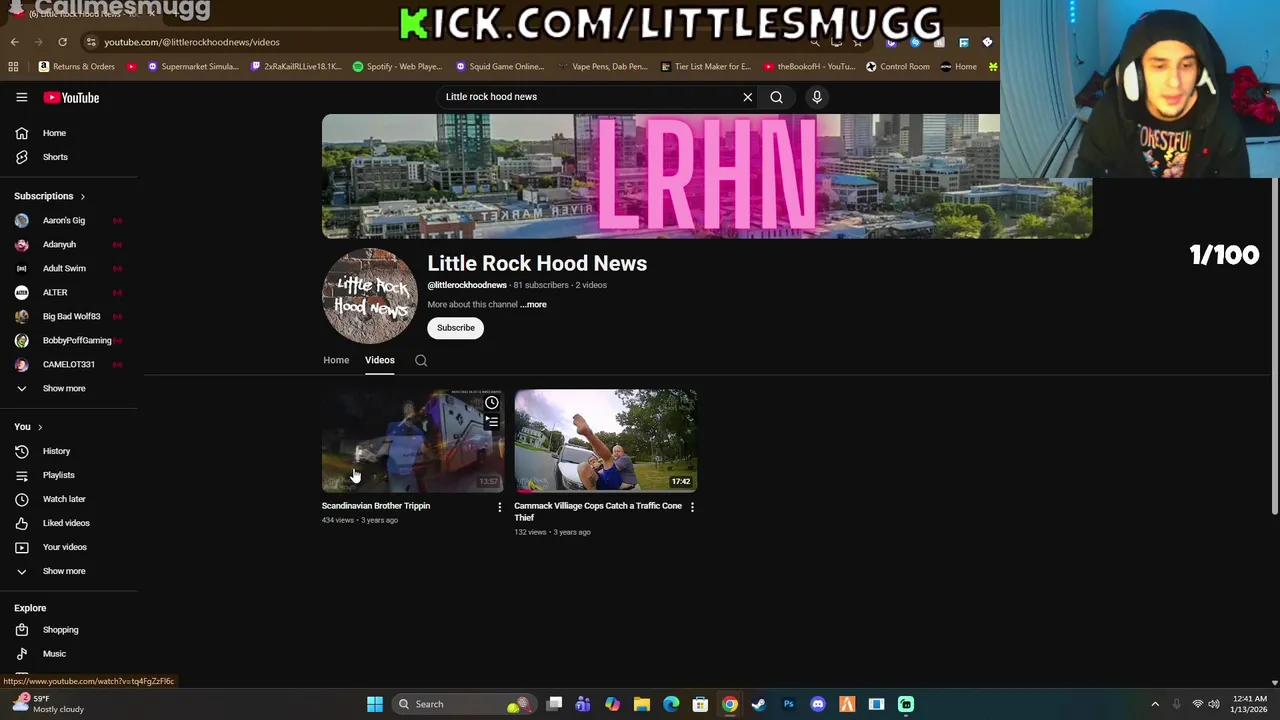Open the weather widget showing 59°F
The width and height of the screenshot is (1280, 720).
[46, 704]
